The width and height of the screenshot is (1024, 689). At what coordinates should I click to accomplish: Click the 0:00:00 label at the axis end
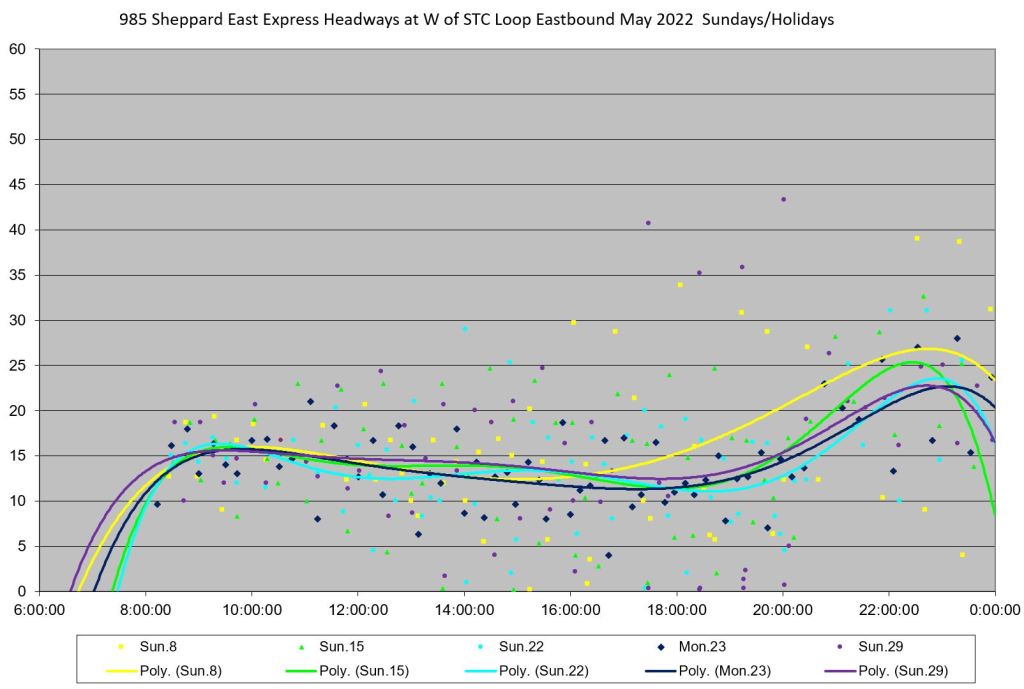995,608
